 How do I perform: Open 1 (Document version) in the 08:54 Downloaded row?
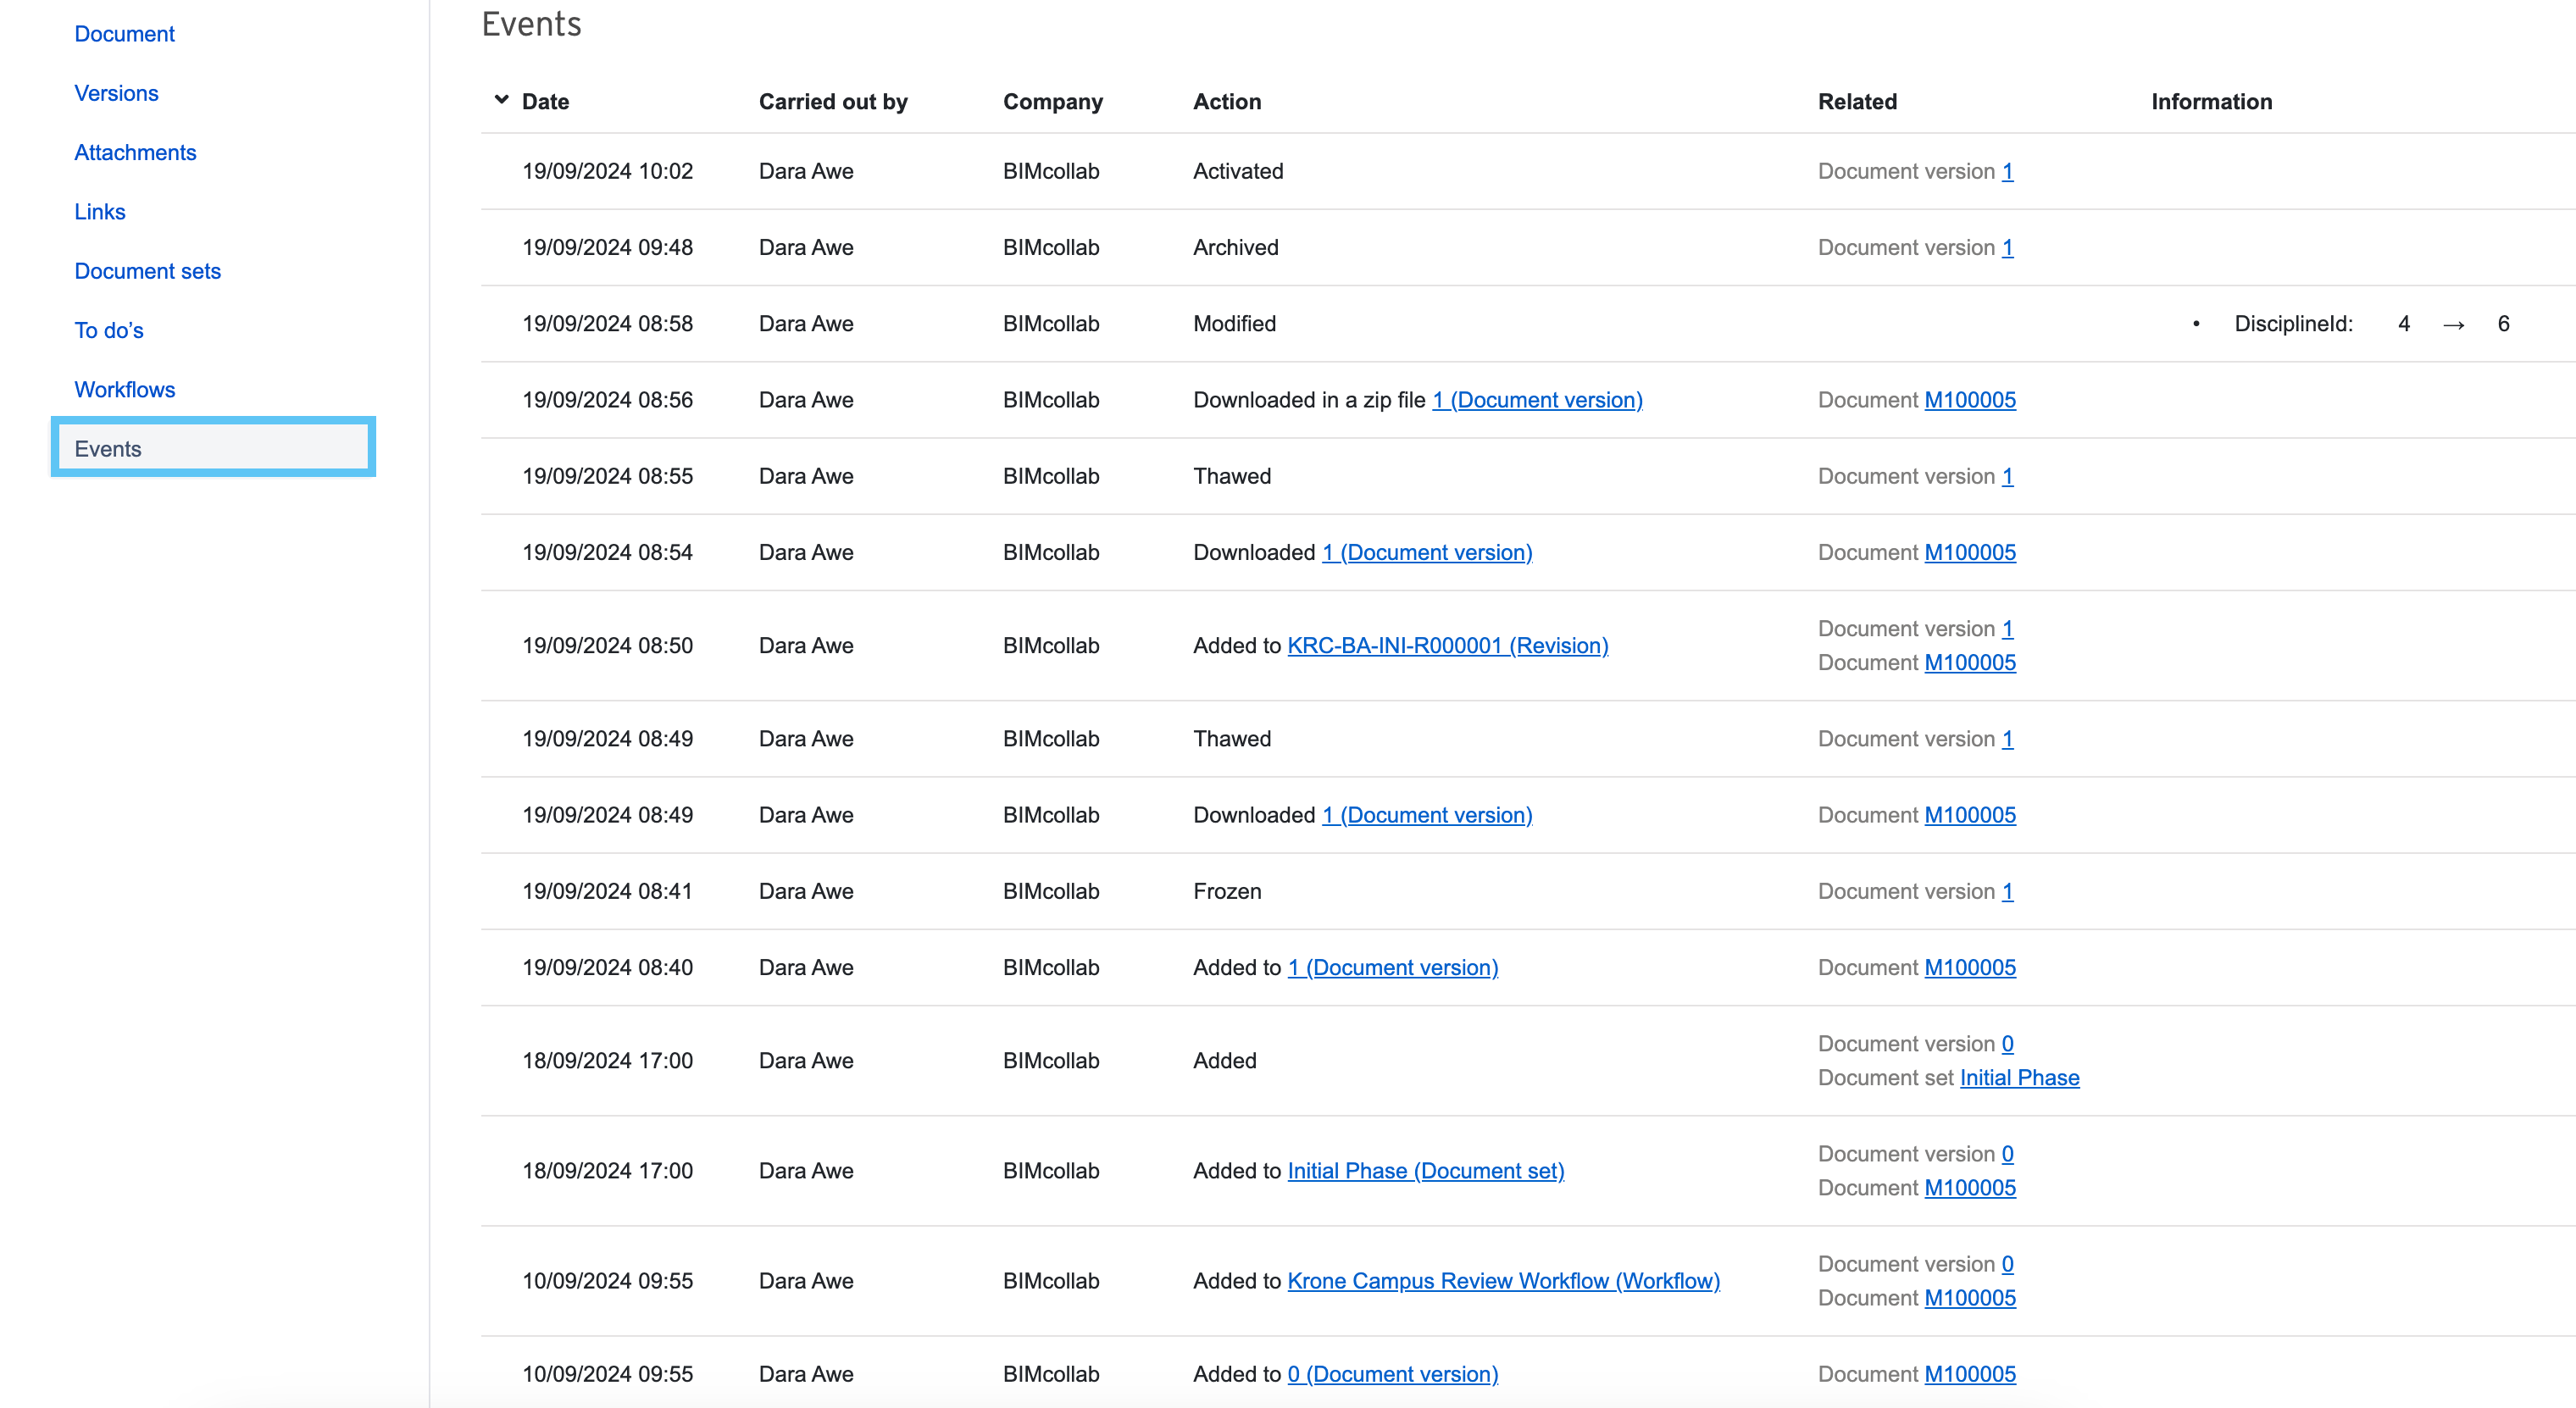(1427, 552)
